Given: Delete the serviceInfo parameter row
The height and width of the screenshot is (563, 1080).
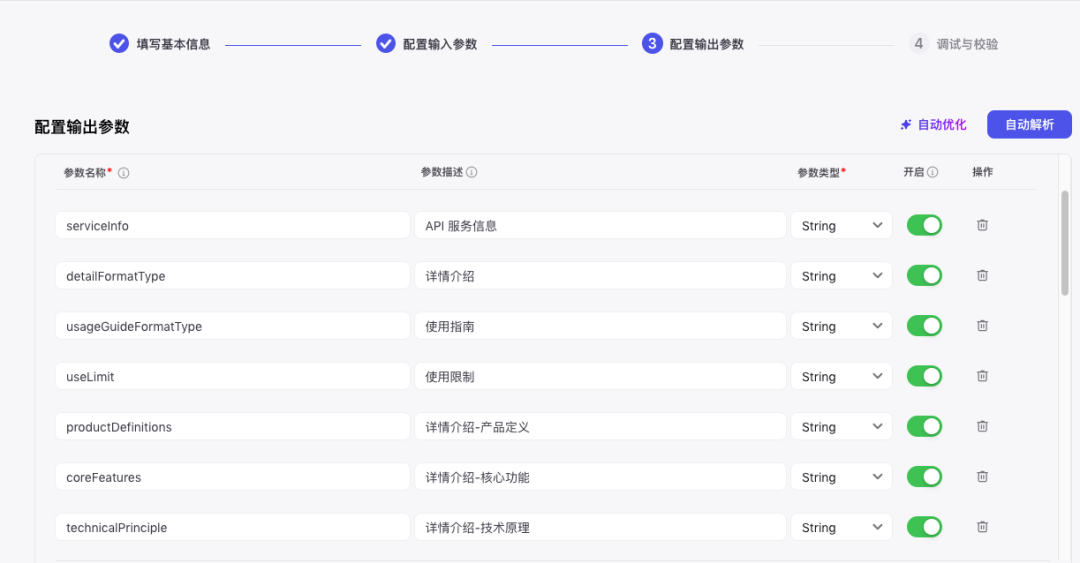Looking at the screenshot, I should (x=982, y=225).
